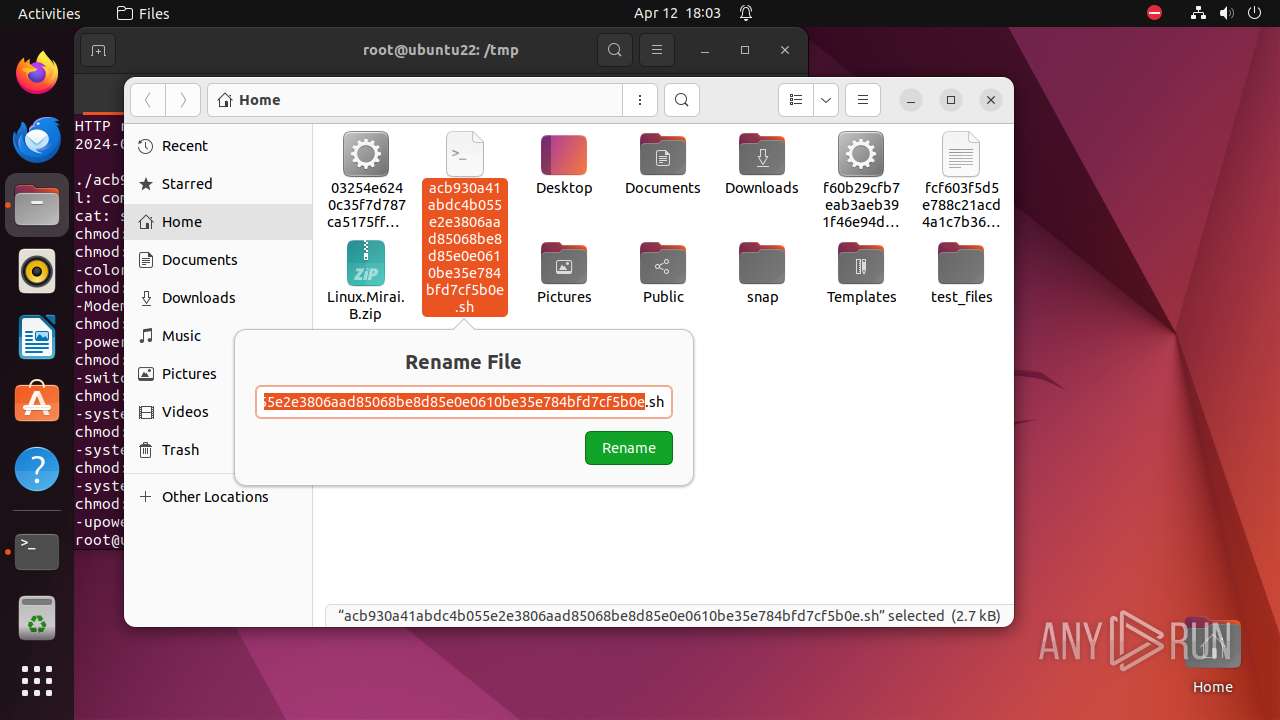Open Ubuntu Software from the dock
Image resolution: width=1280 pixels, height=720 pixels.
point(37,403)
